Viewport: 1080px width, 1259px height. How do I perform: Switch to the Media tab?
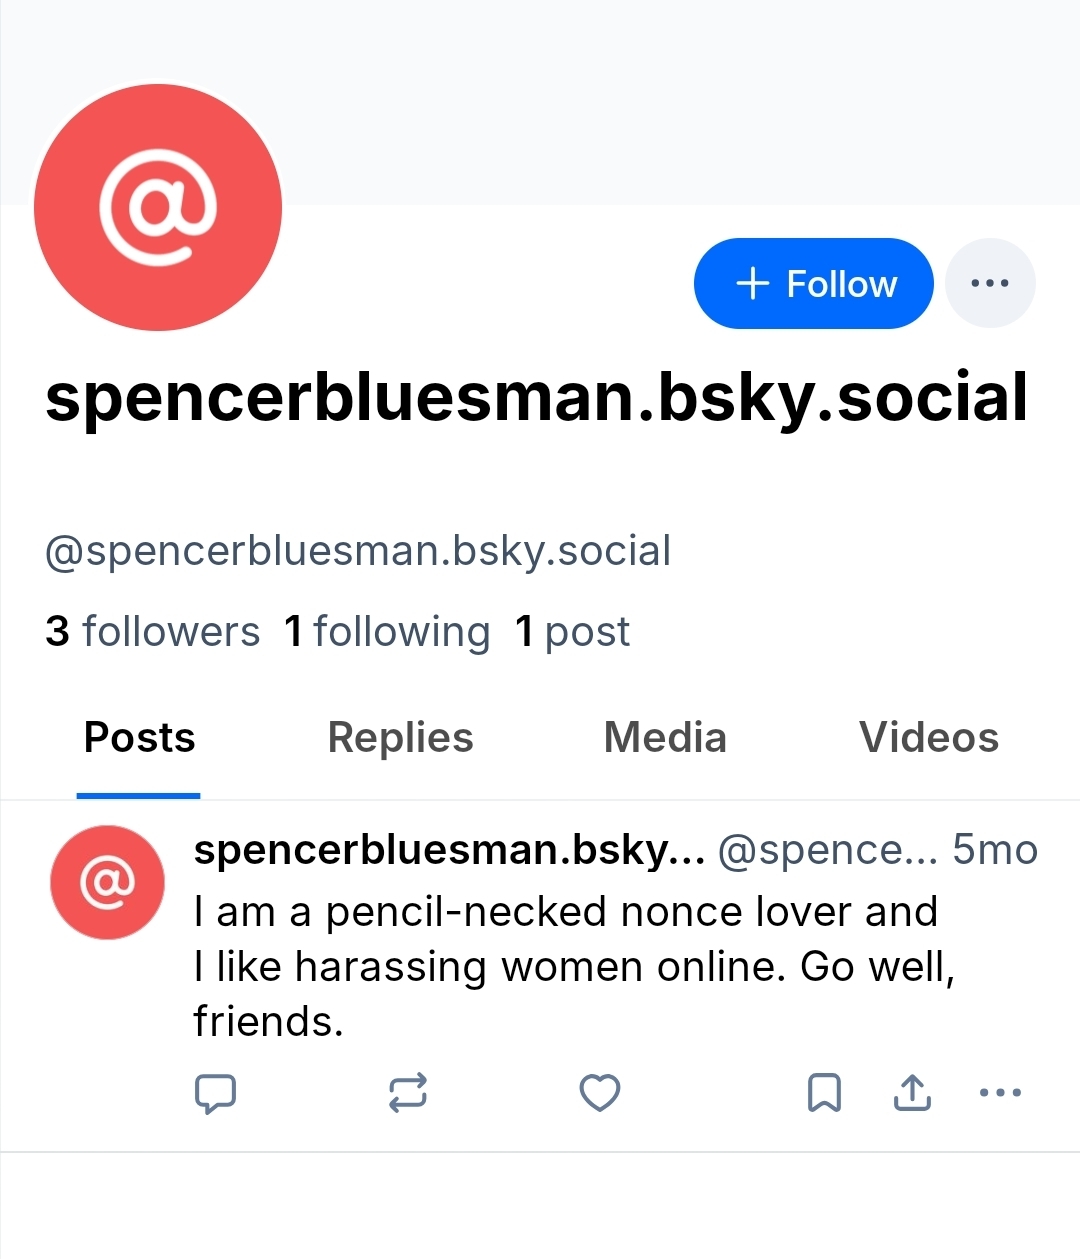tap(665, 738)
